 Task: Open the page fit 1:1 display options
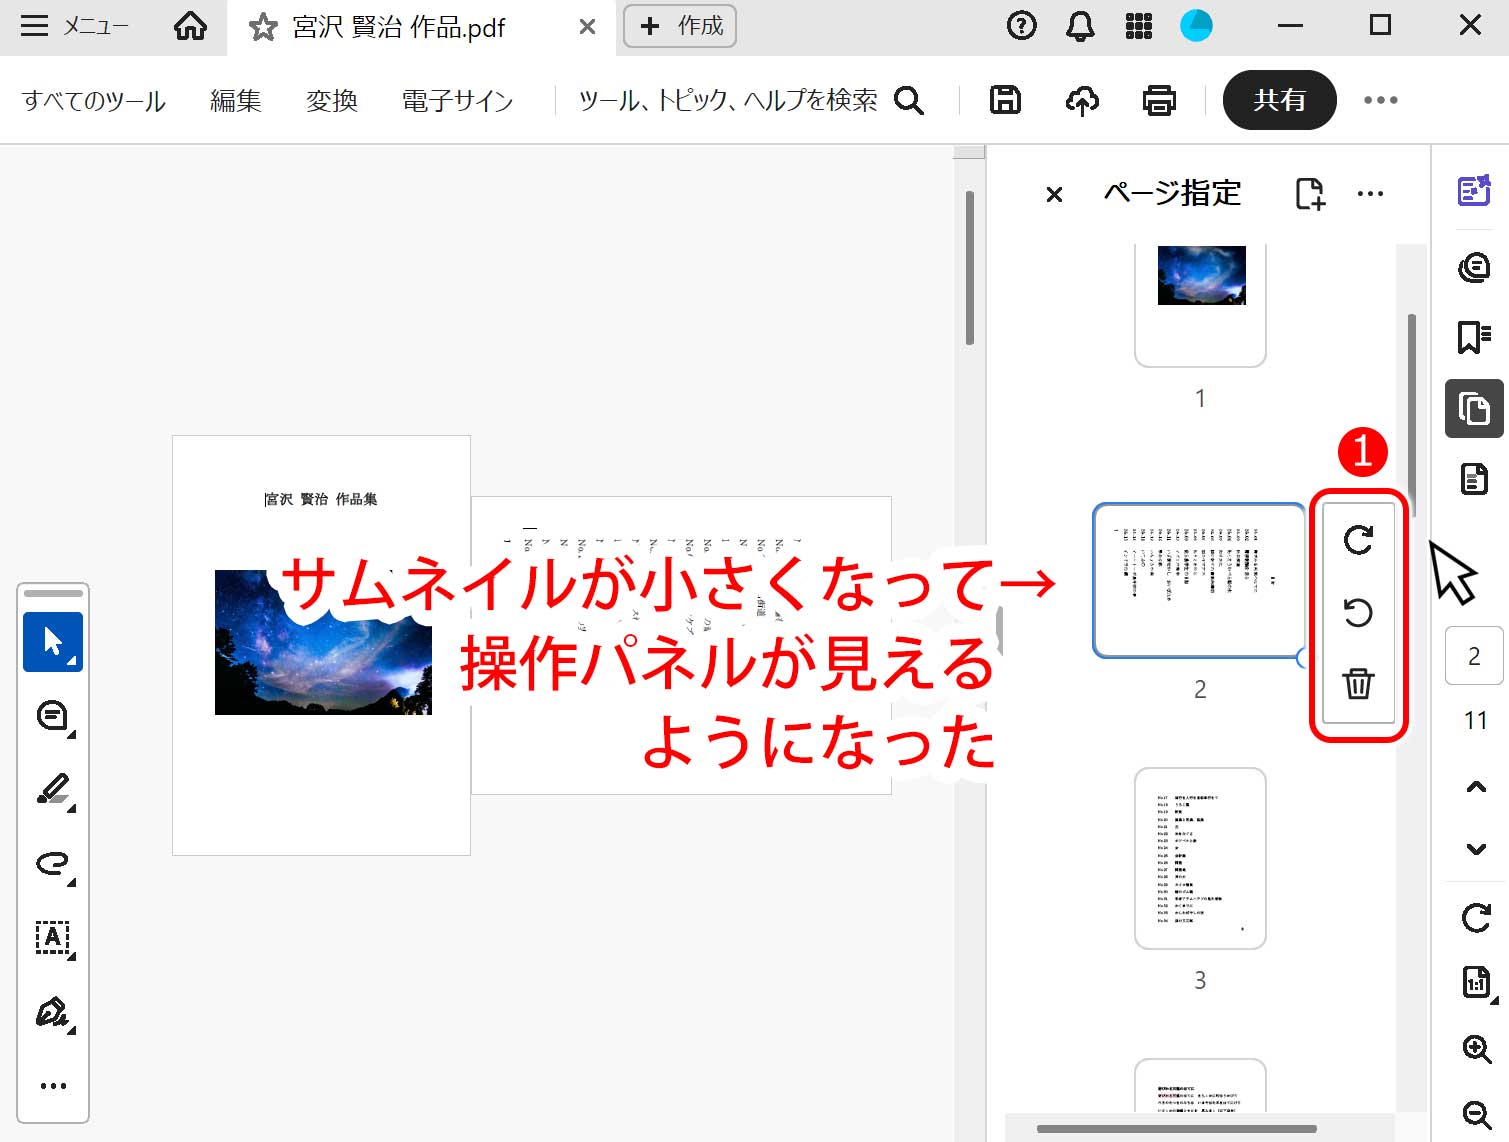[x=1477, y=983]
